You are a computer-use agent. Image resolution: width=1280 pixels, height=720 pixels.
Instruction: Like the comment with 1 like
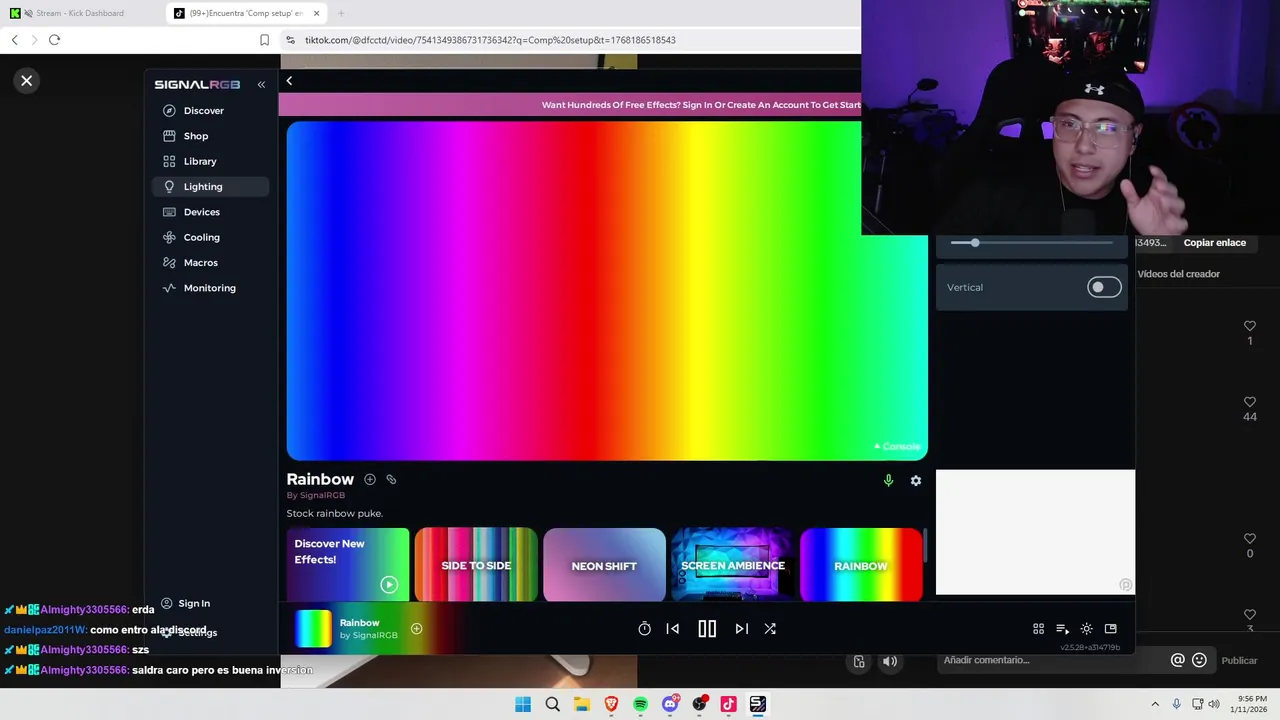coord(1250,326)
